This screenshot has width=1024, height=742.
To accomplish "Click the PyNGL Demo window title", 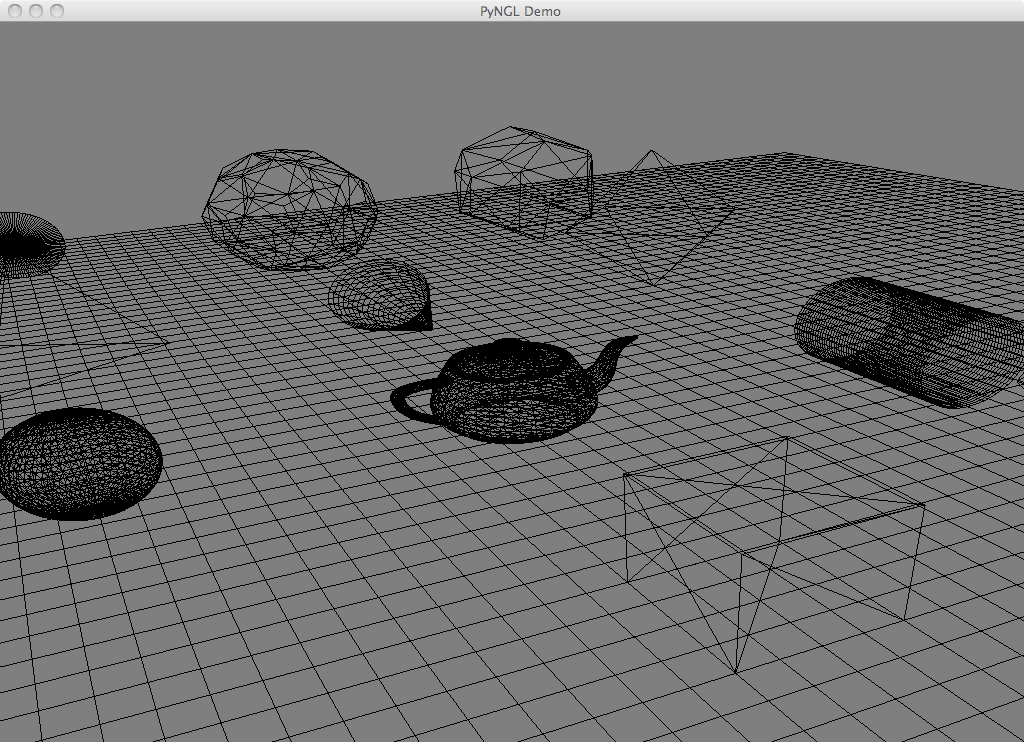I will [x=520, y=11].
